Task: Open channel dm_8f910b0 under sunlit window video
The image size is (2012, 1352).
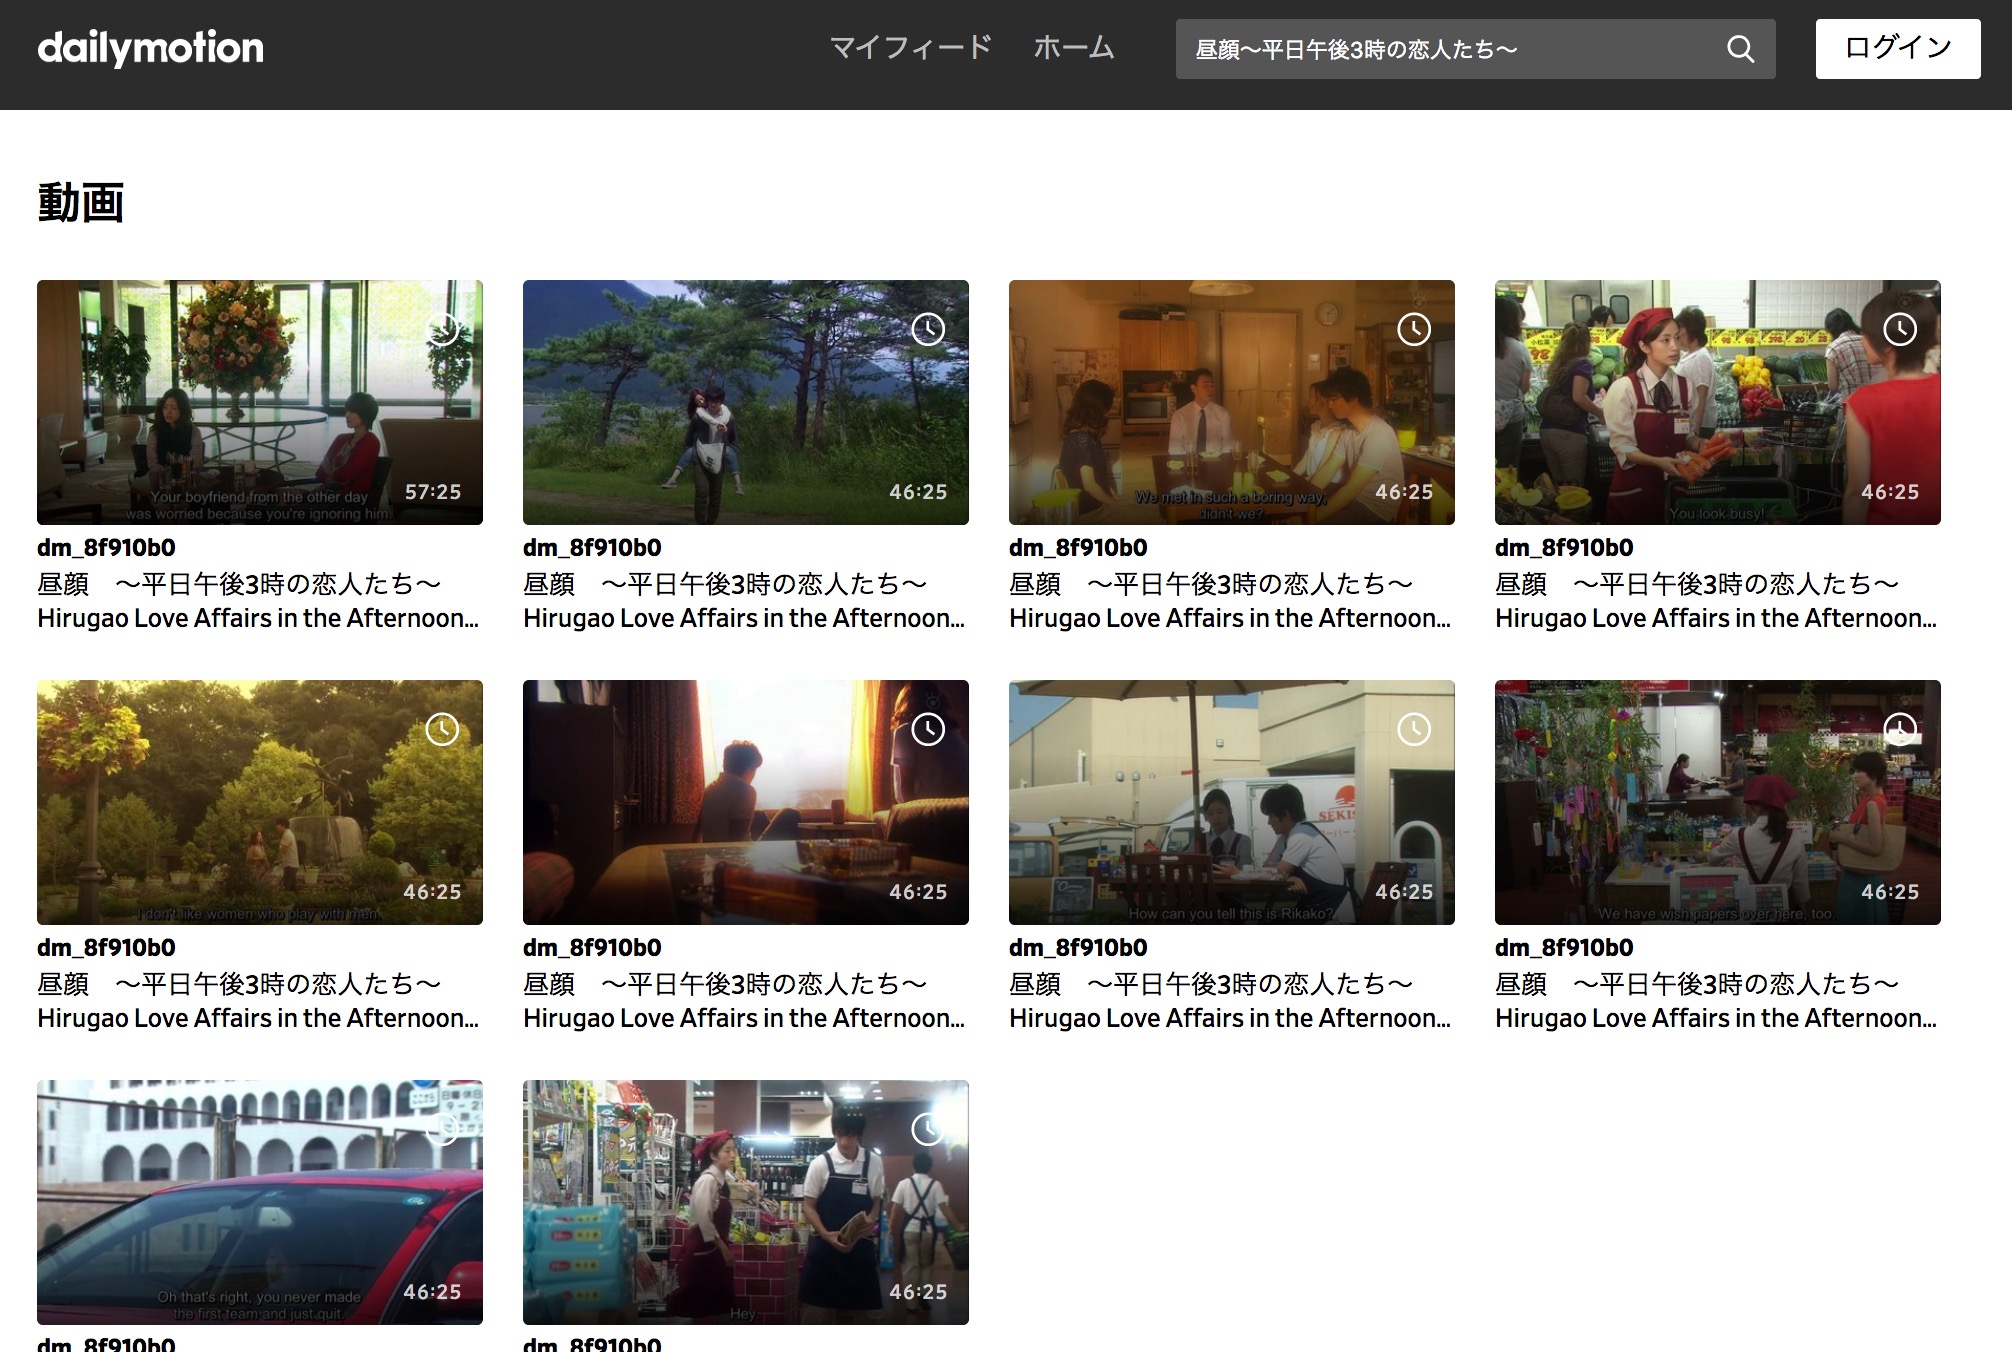Action: (x=592, y=948)
